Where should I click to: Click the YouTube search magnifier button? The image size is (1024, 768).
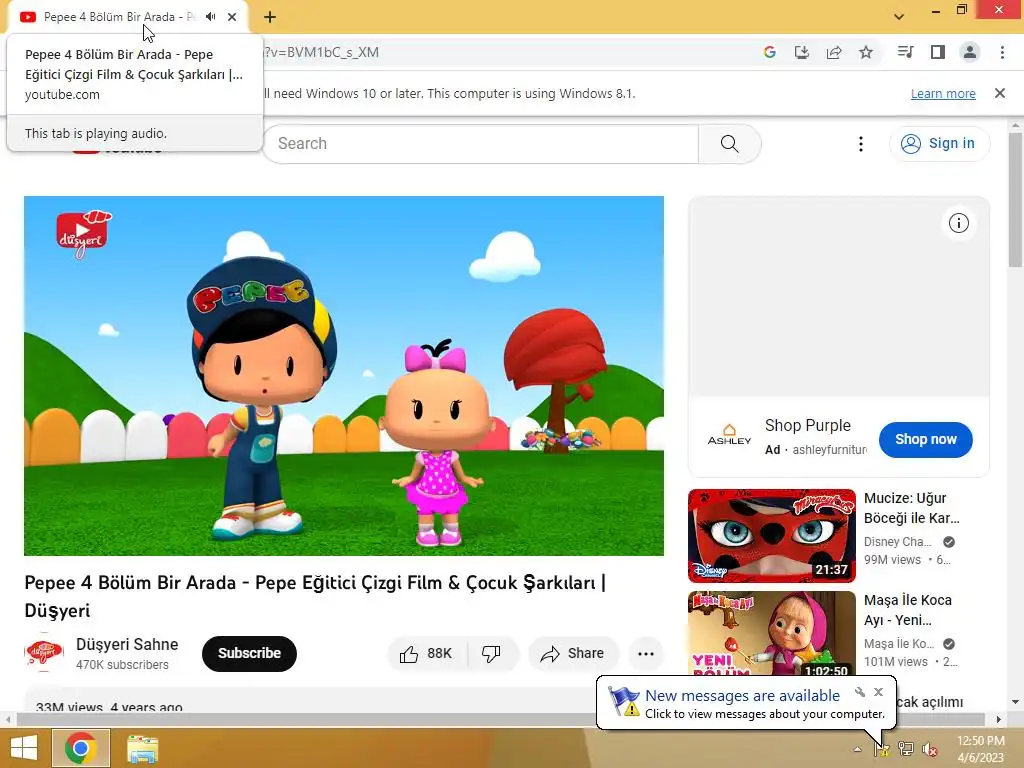tap(729, 144)
